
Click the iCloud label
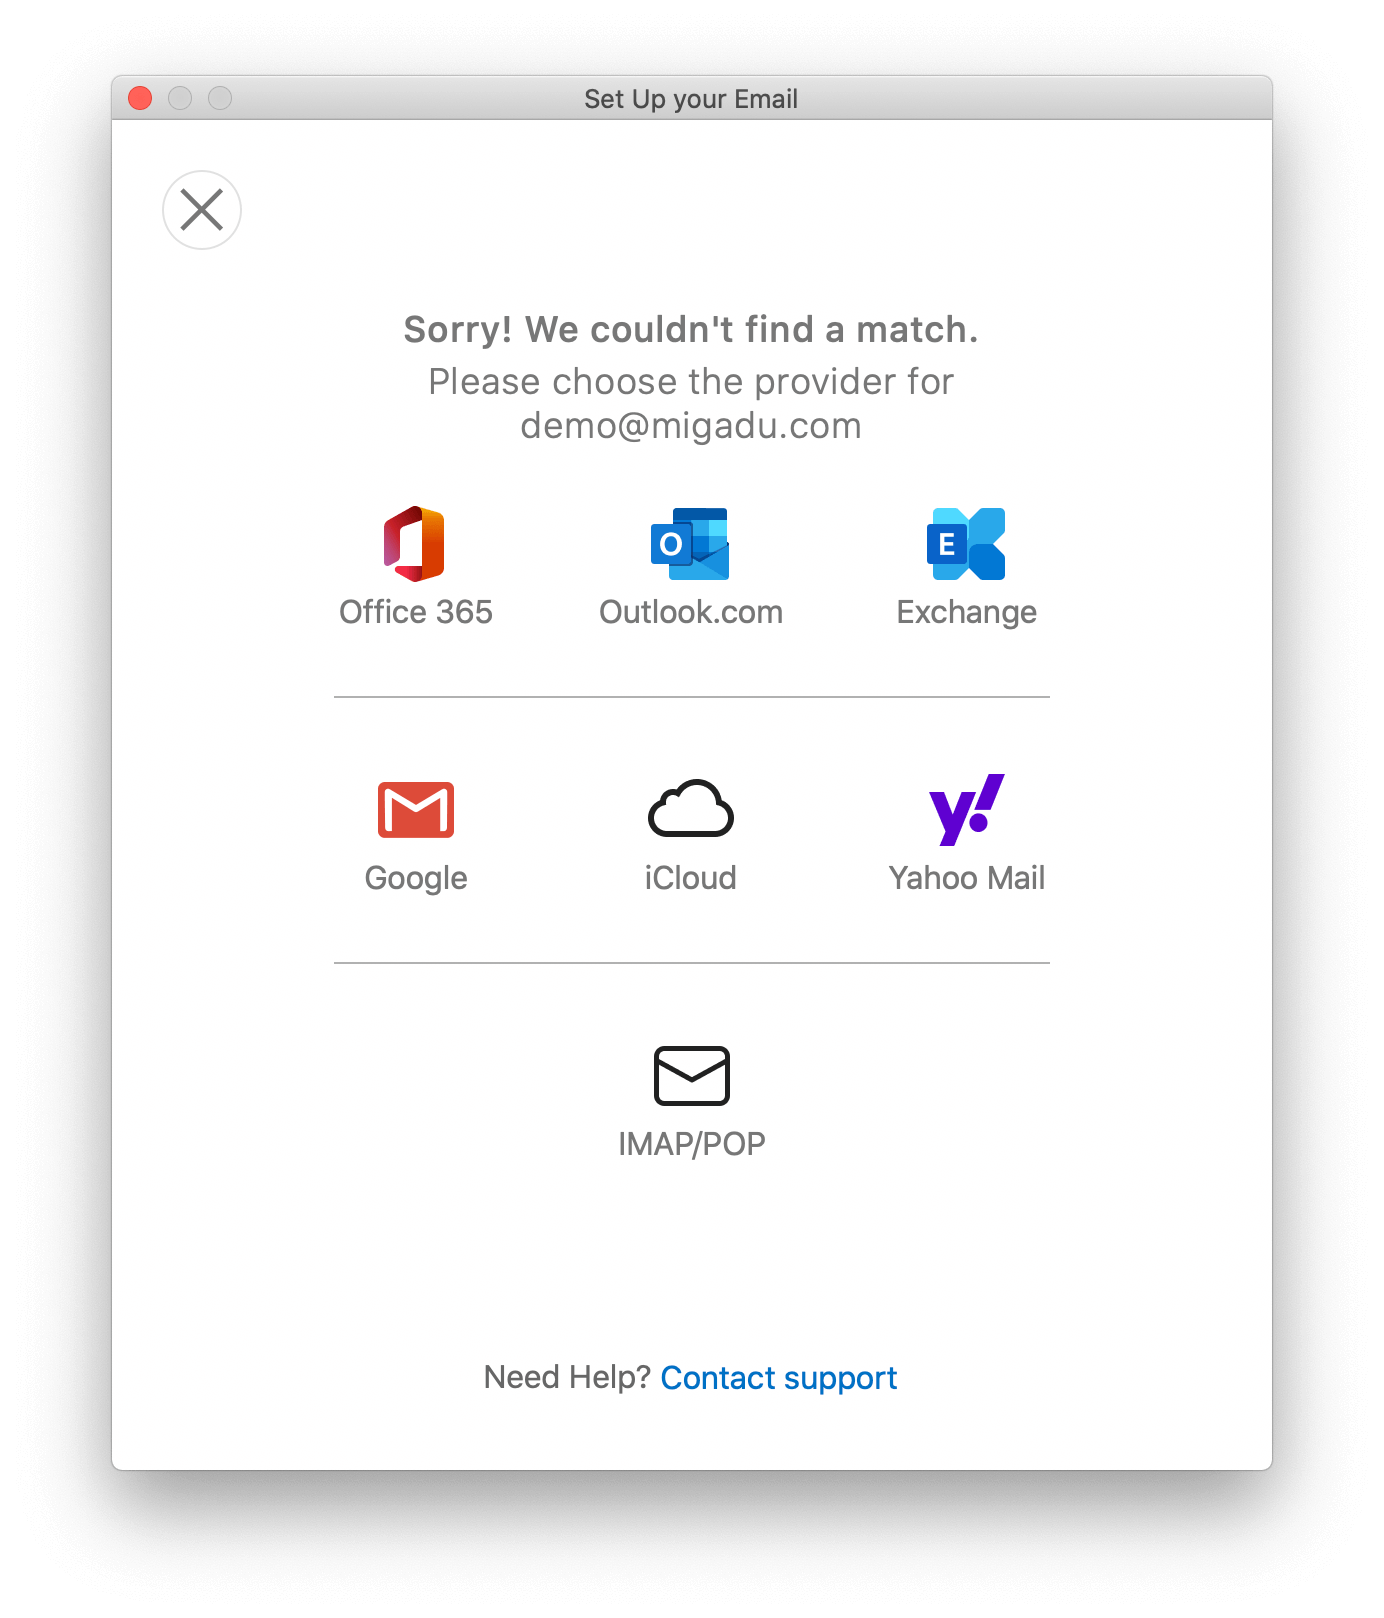point(690,878)
